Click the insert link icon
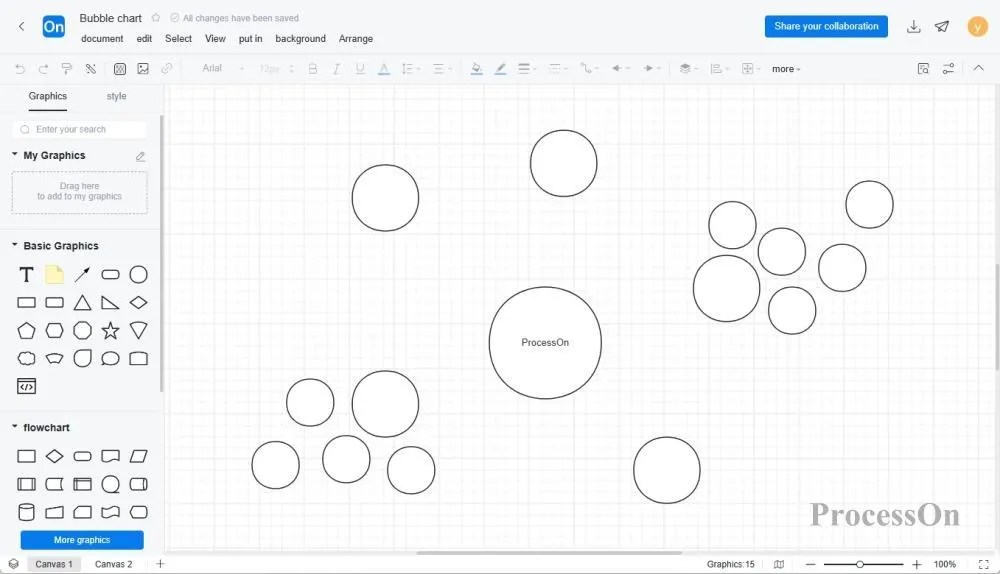The width and height of the screenshot is (1000, 574). (x=166, y=69)
